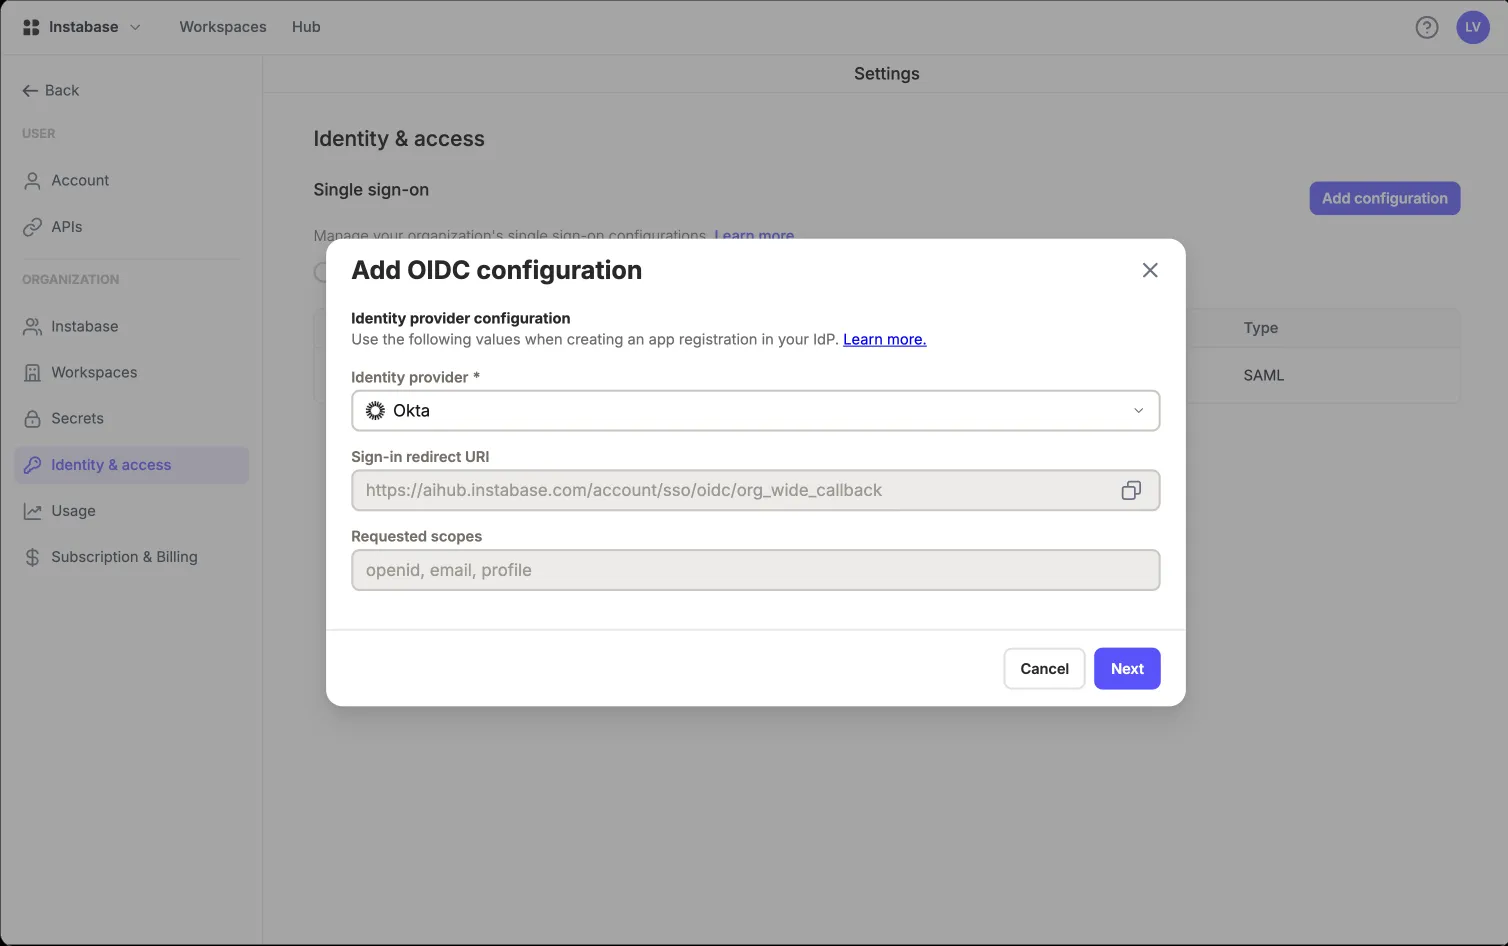This screenshot has width=1508, height=946.
Task: Expand the Instabase organization switcher chevron
Action: [135, 27]
